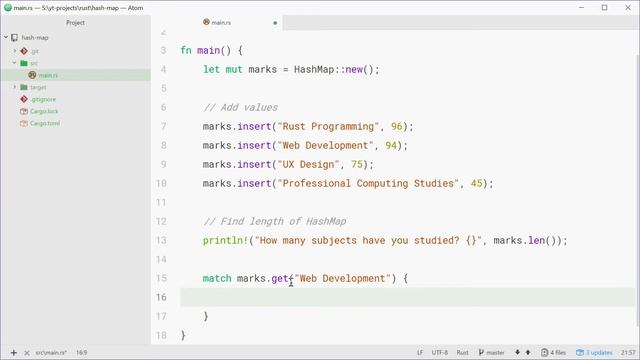Click the .git folder git icon
Image resolution: width=640 pixels, height=360 pixels.
click(24, 51)
